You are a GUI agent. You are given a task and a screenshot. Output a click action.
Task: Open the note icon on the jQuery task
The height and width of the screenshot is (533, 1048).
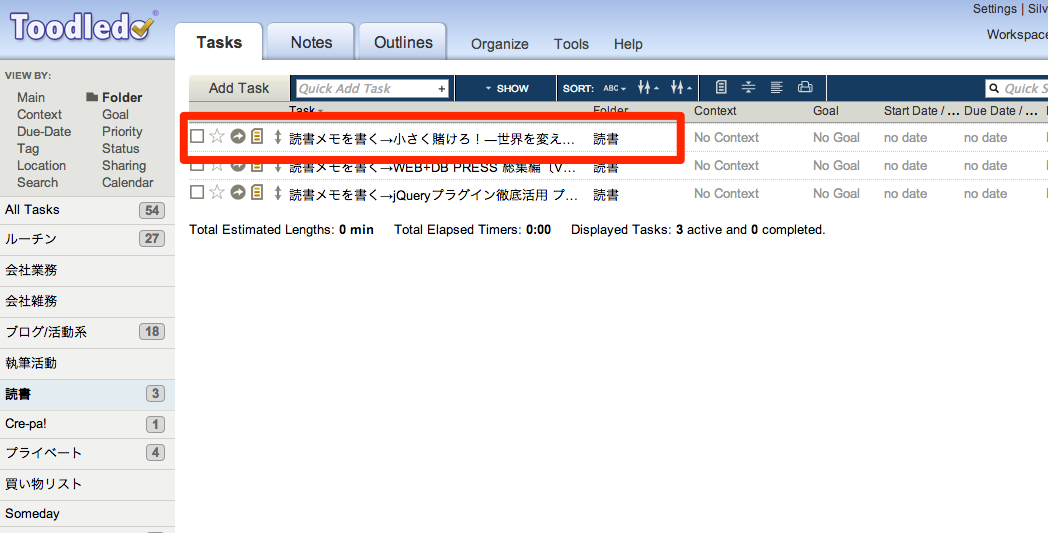pos(257,193)
